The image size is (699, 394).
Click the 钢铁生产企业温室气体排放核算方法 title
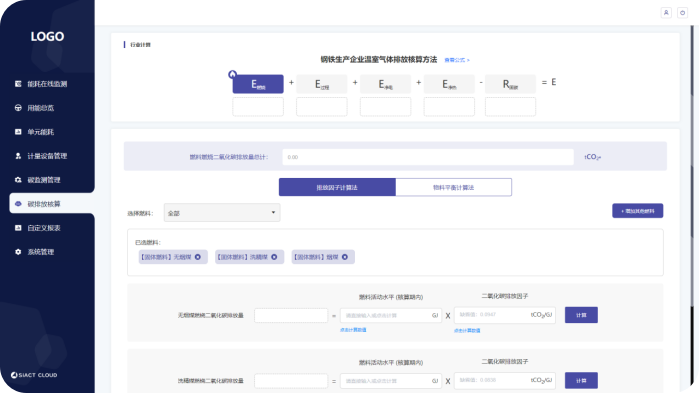[x=378, y=60]
